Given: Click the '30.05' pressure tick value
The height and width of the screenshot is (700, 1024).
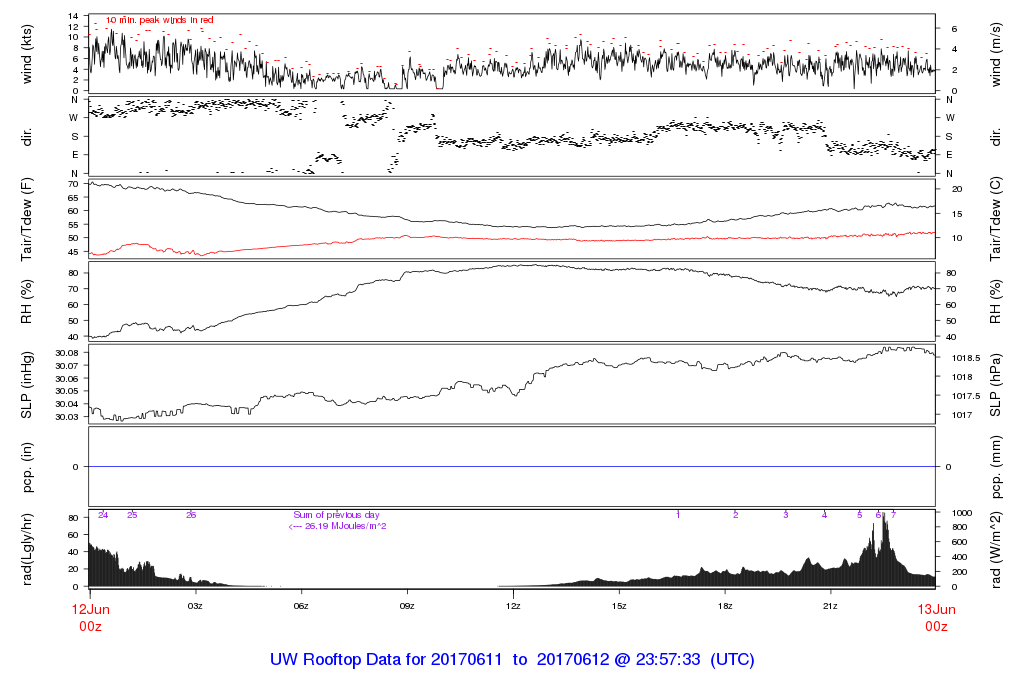Looking at the screenshot, I should pyautogui.click(x=67, y=391).
